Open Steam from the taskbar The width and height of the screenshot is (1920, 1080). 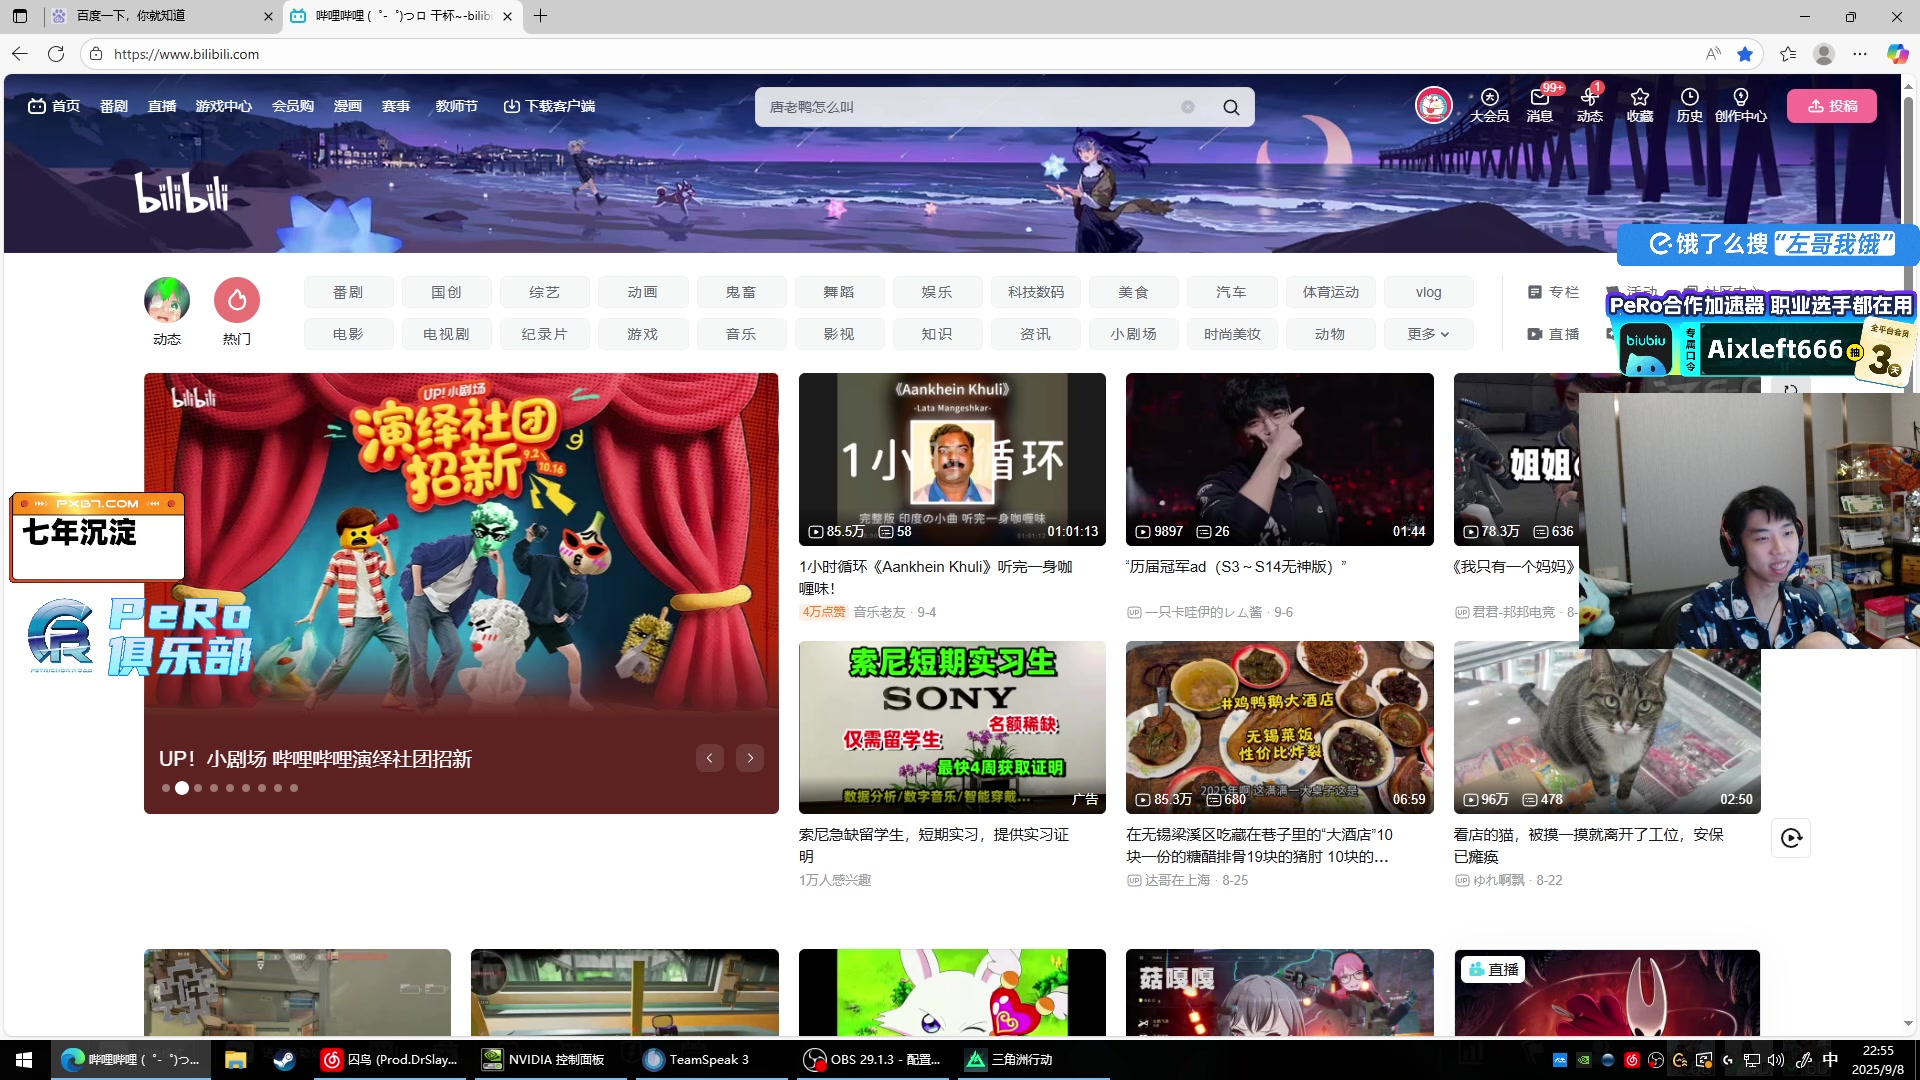pyautogui.click(x=284, y=1060)
